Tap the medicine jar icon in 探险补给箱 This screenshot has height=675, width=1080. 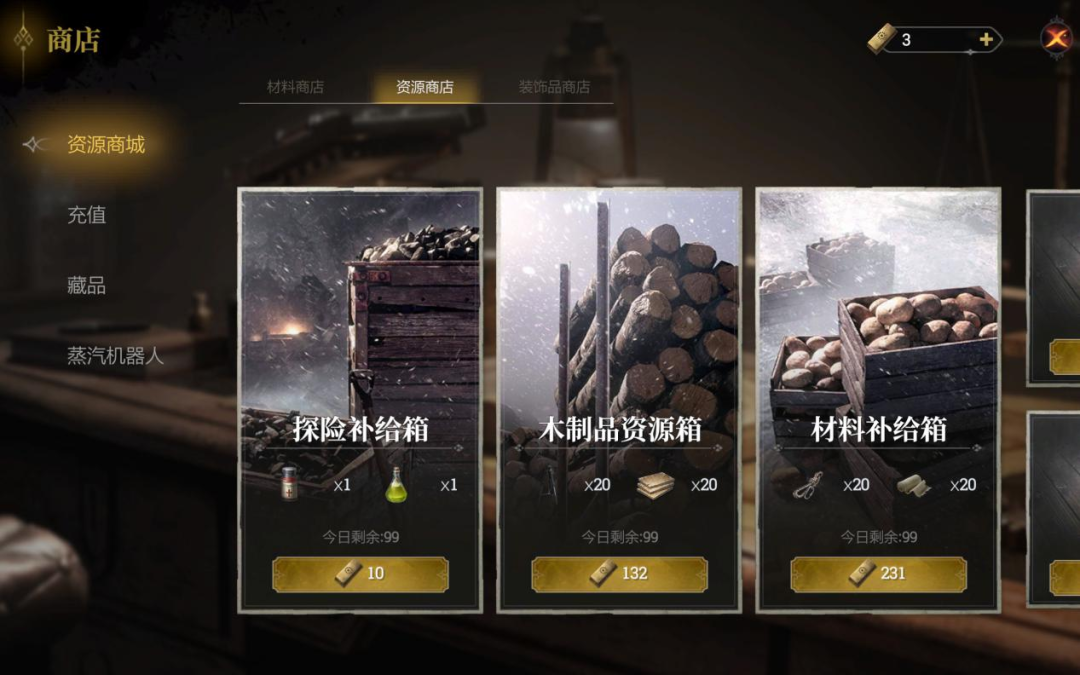(290, 483)
